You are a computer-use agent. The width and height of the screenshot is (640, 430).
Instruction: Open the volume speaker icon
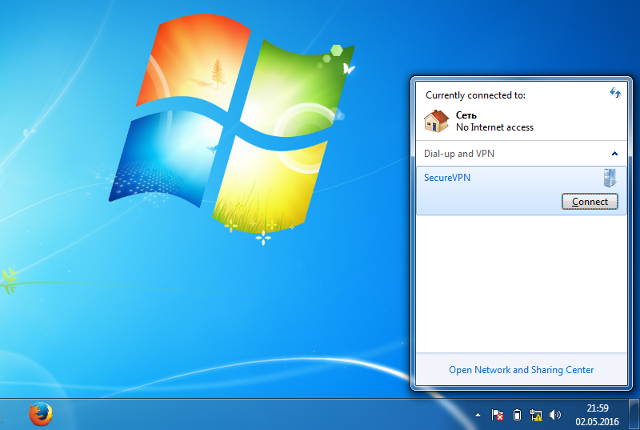555,415
